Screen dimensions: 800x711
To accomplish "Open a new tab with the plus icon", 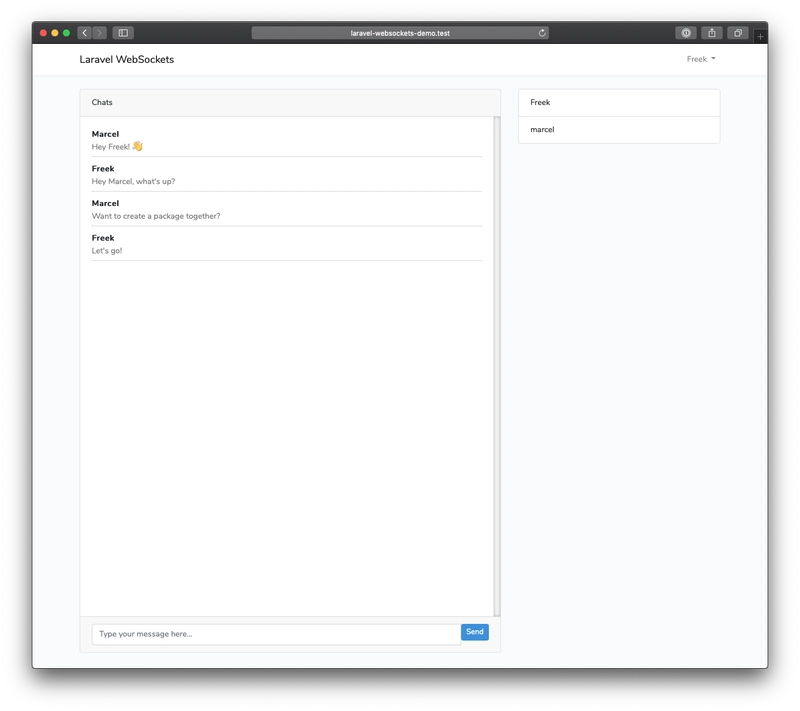I will 760,36.
